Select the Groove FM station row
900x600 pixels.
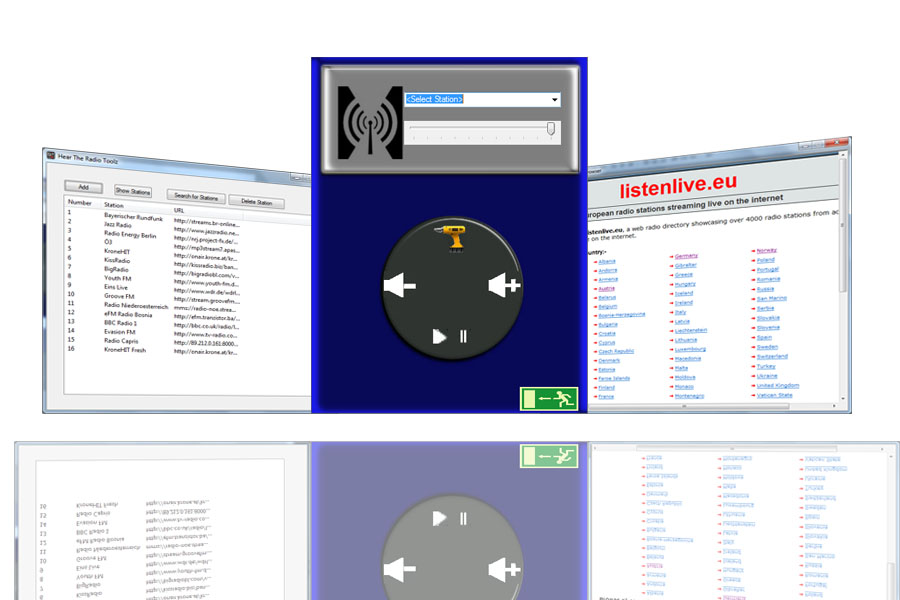coord(153,296)
